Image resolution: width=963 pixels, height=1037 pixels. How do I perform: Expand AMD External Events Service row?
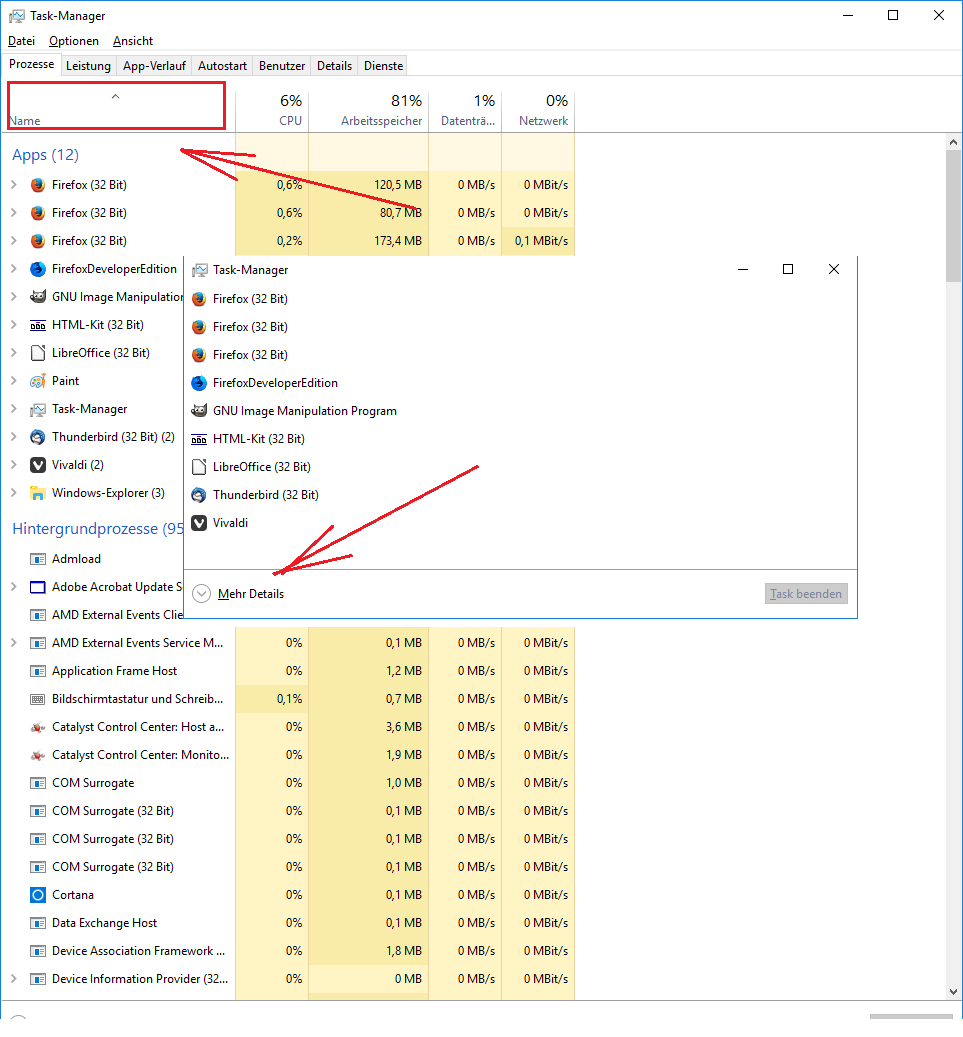pos(14,642)
